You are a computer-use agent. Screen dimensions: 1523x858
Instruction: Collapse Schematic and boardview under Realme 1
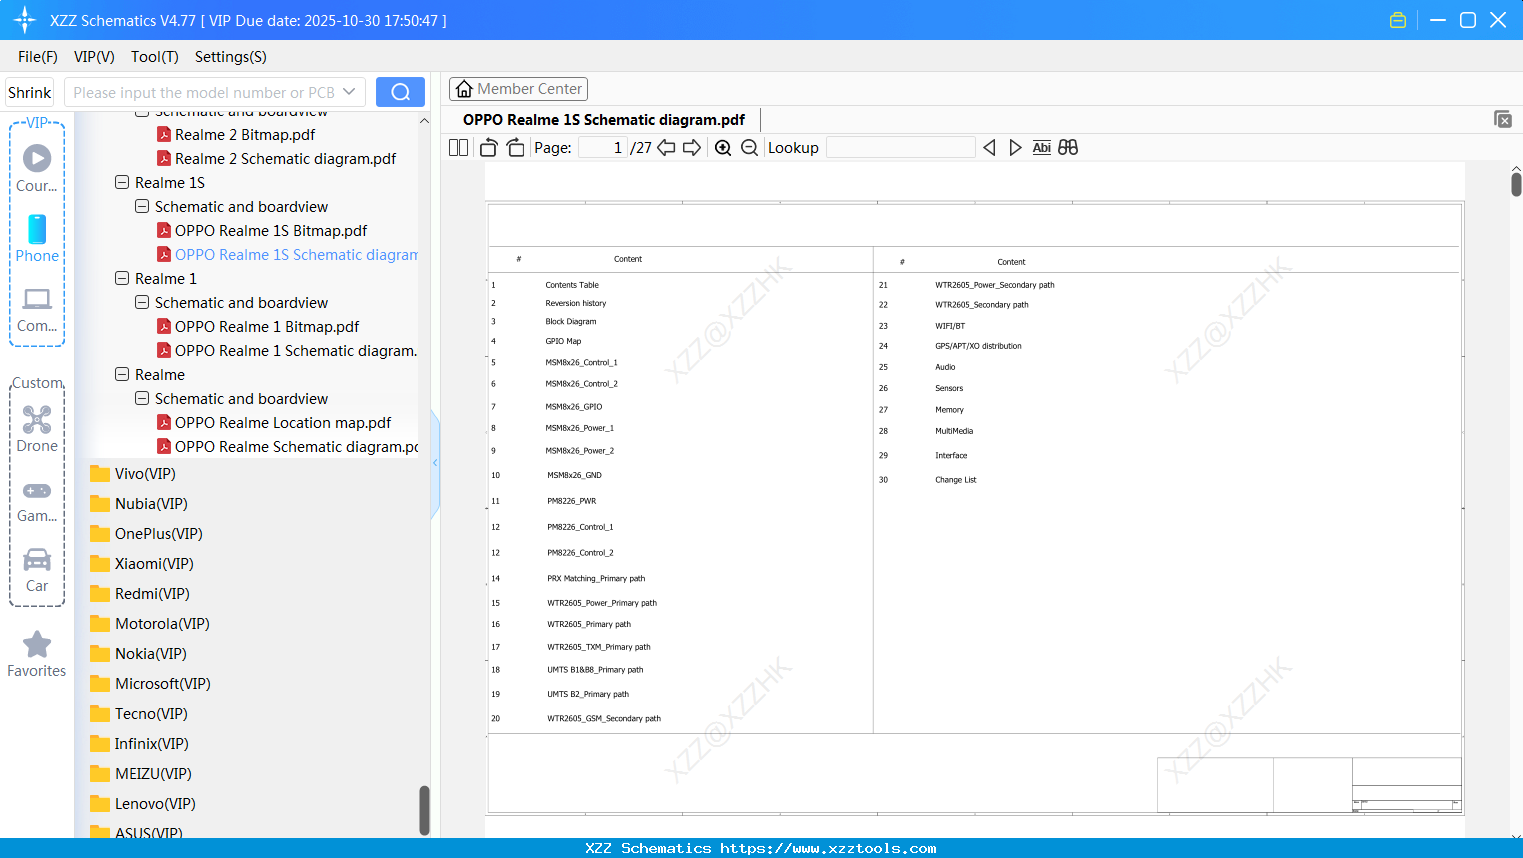(x=142, y=303)
